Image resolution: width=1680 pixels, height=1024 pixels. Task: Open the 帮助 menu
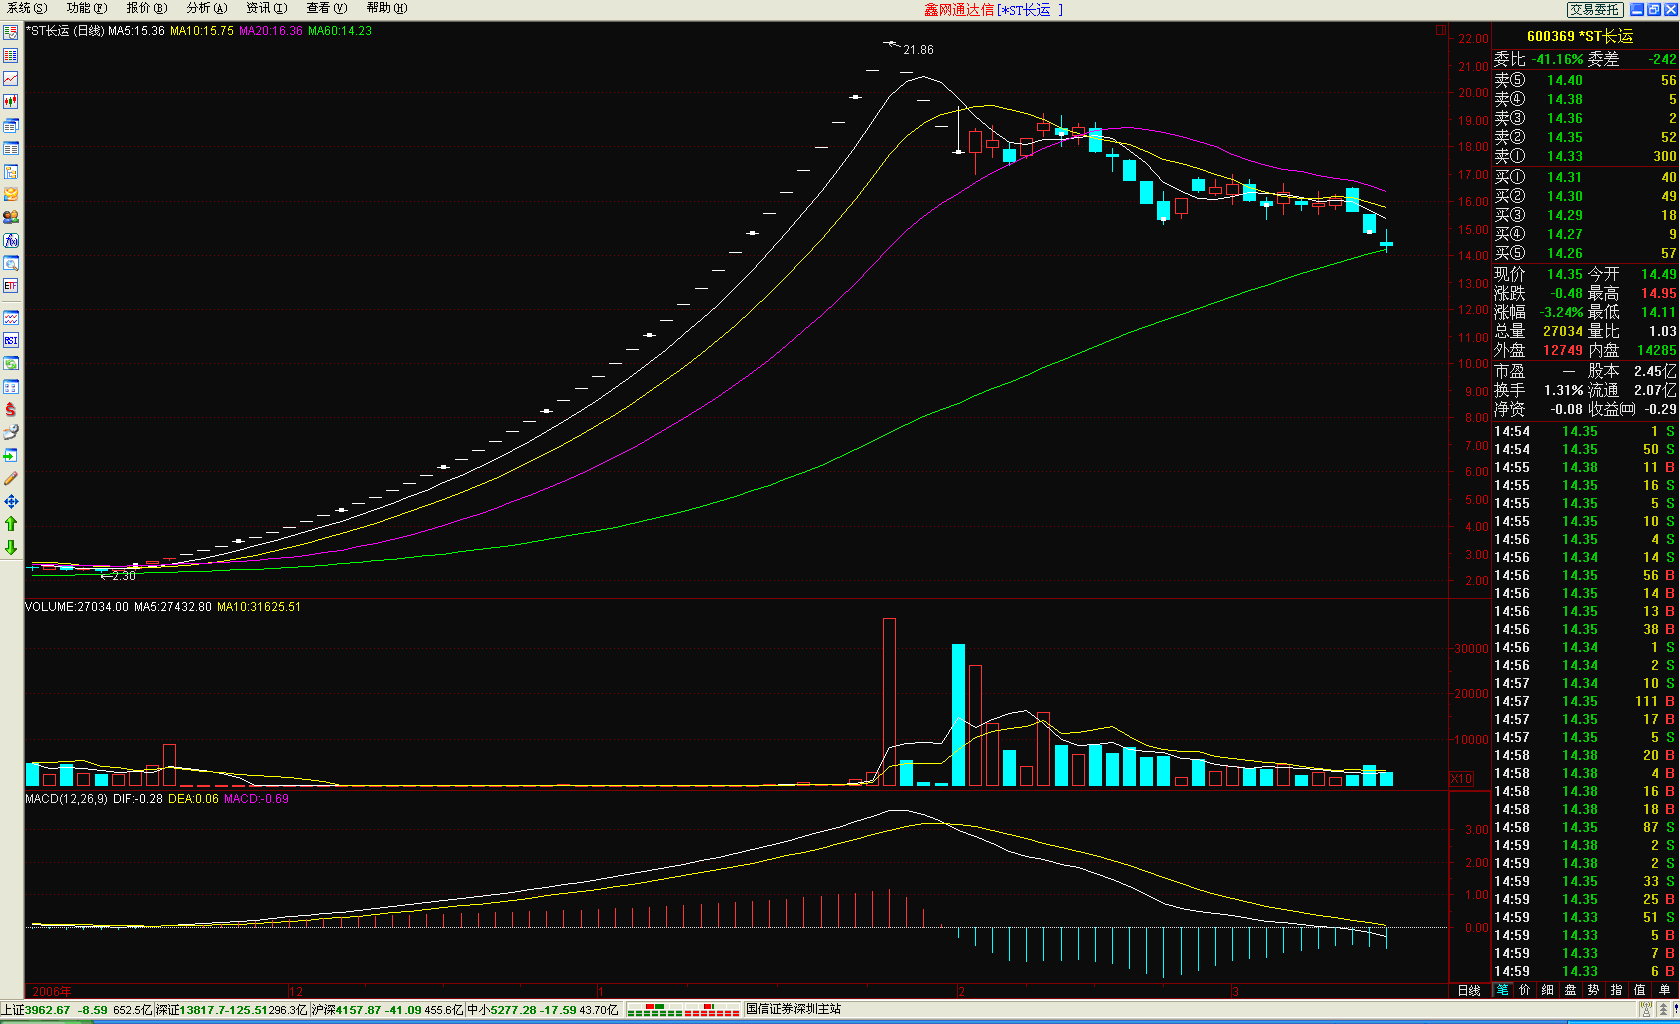(x=386, y=8)
